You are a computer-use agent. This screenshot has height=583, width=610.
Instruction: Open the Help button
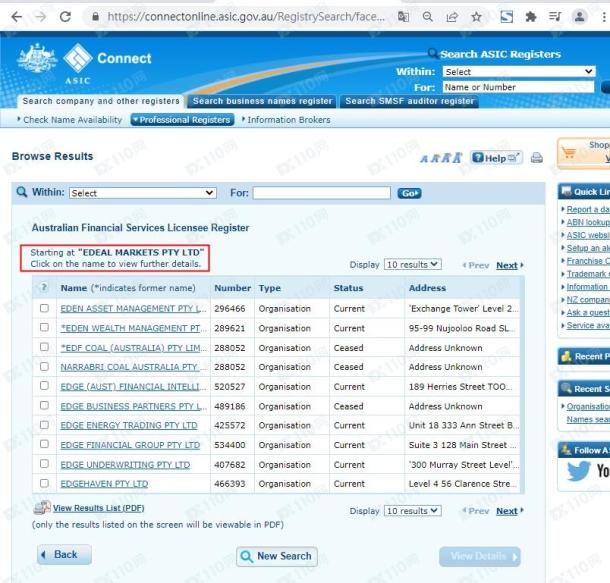click(x=496, y=158)
